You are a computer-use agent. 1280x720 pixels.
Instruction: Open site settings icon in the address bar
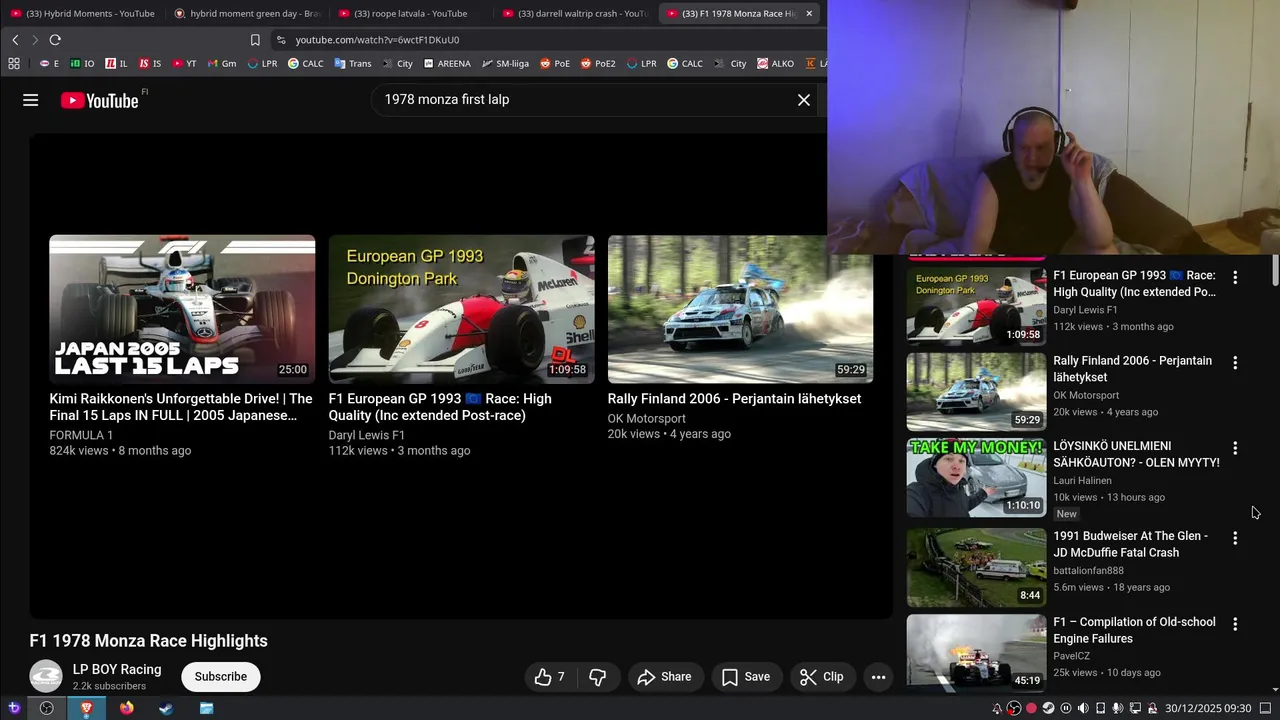281,40
